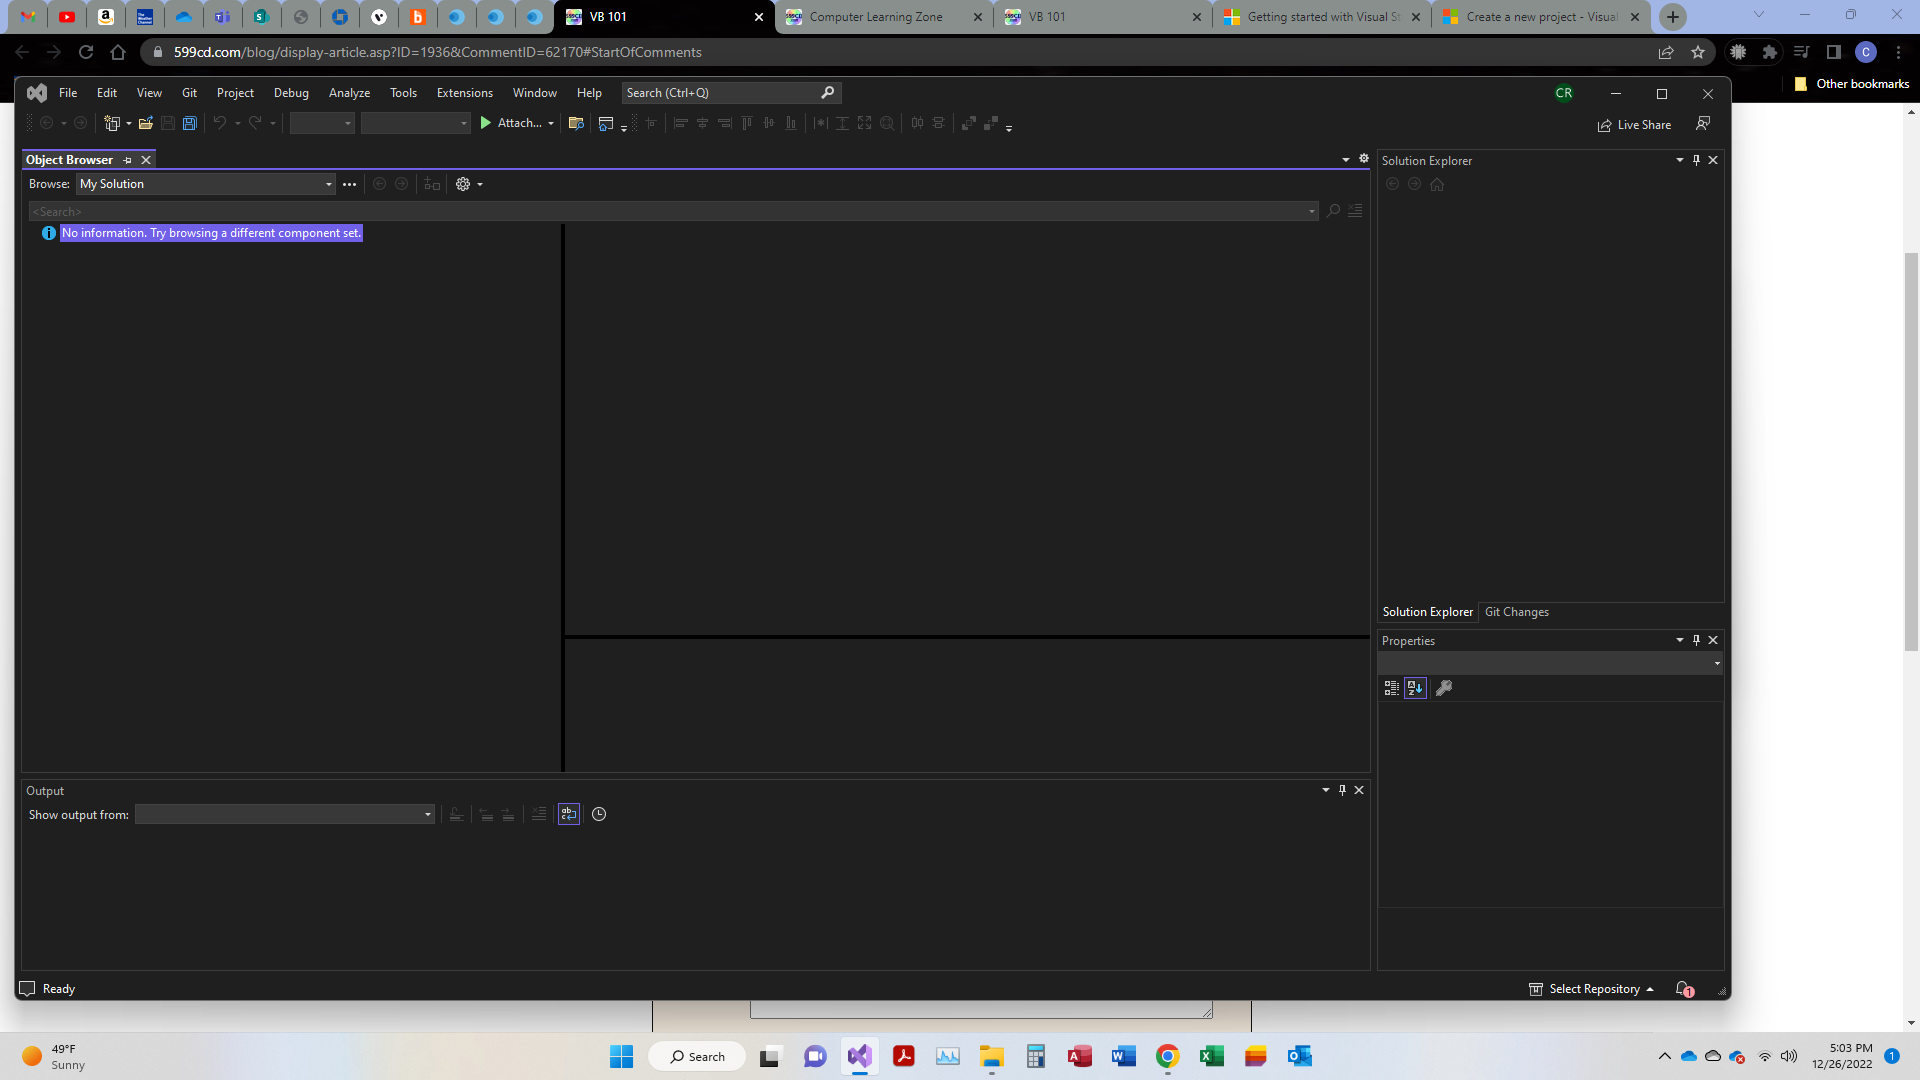Open the Debug menu
This screenshot has width=1920, height=1080.
[291, 92]
